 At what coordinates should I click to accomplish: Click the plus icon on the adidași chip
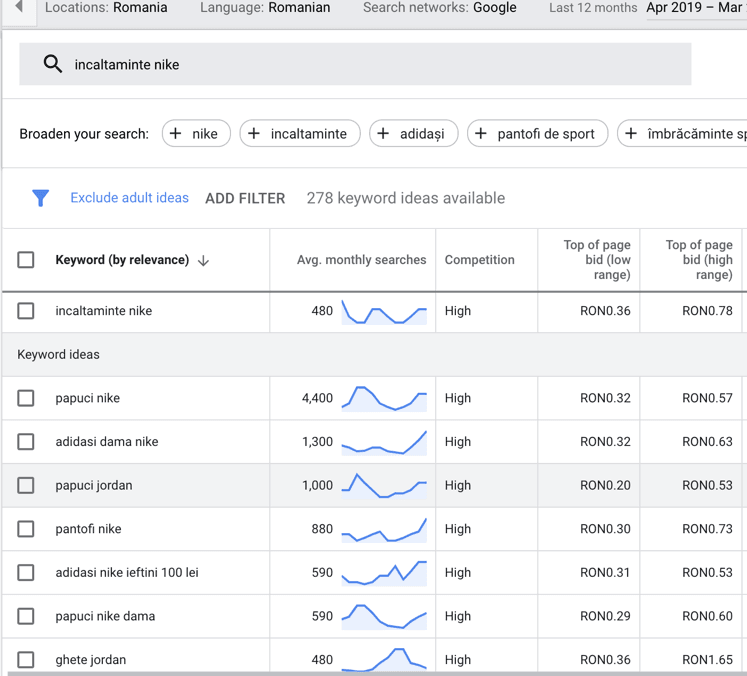point(383,134)
